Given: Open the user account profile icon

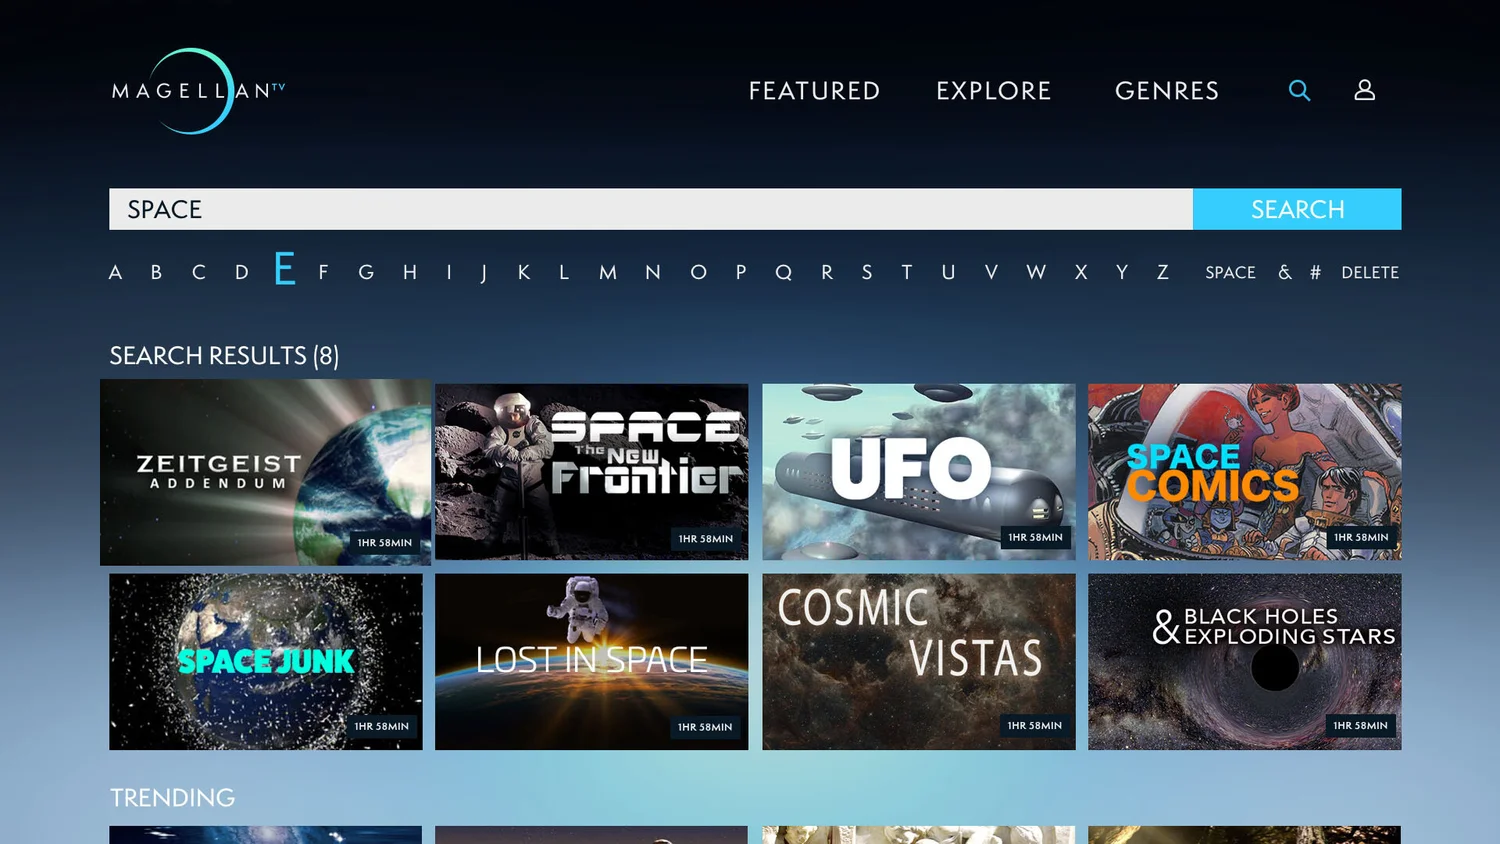Looking at the screenshot, I should pyautogui.click(x=1365, y=90).
